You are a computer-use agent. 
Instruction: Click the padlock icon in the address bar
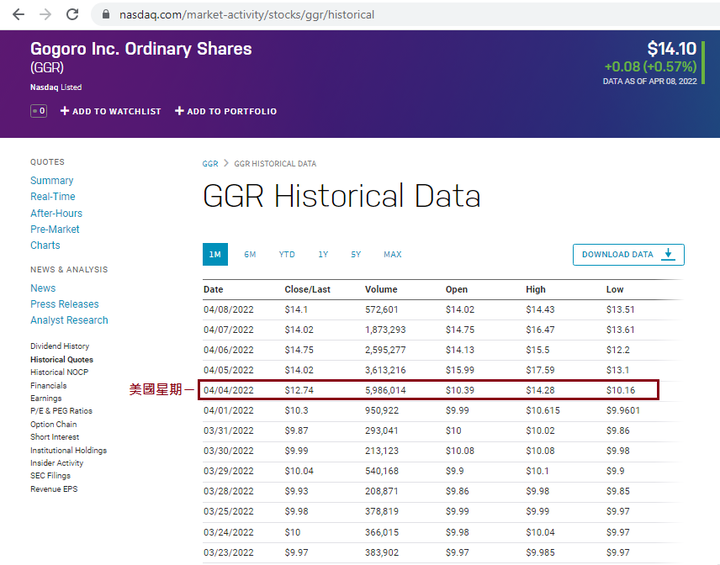tap(106, 15)
